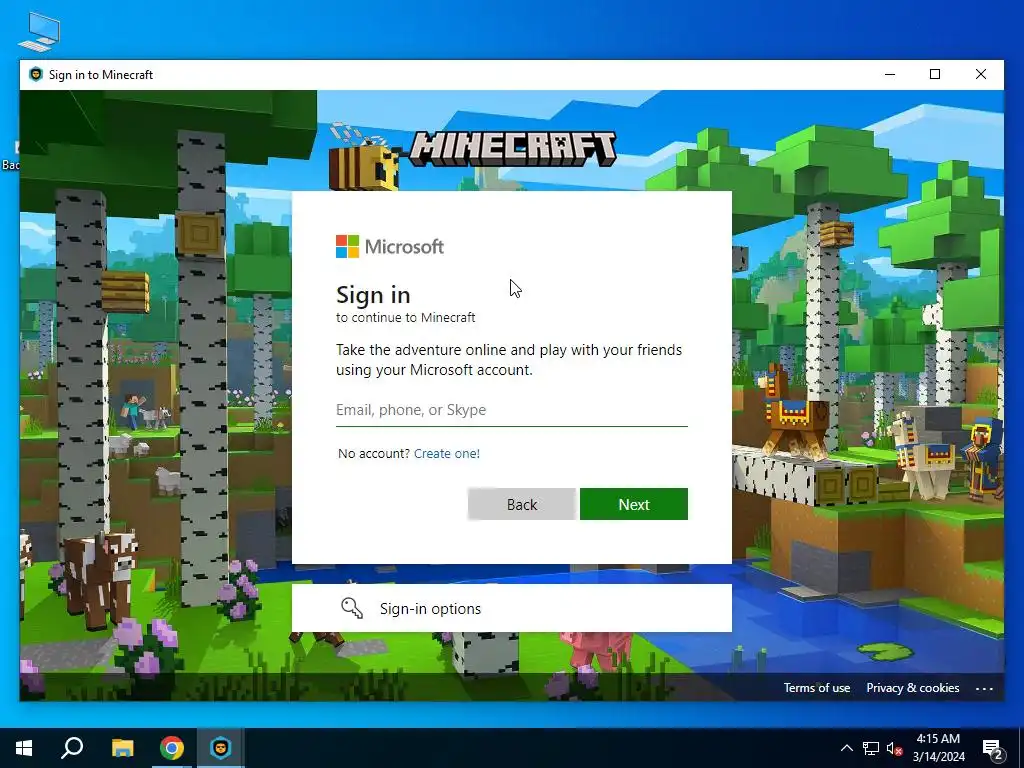Minimize the Sign in to Minecraft window
This screenshot has height=768, width=1024.
(x=889, y=74)
